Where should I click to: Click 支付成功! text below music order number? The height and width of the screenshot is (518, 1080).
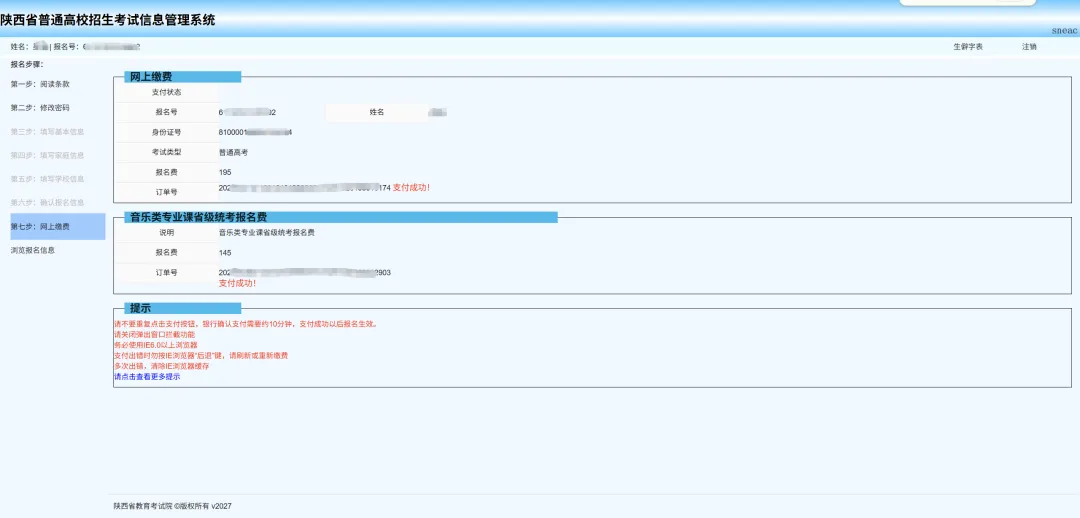click(237, 283)
